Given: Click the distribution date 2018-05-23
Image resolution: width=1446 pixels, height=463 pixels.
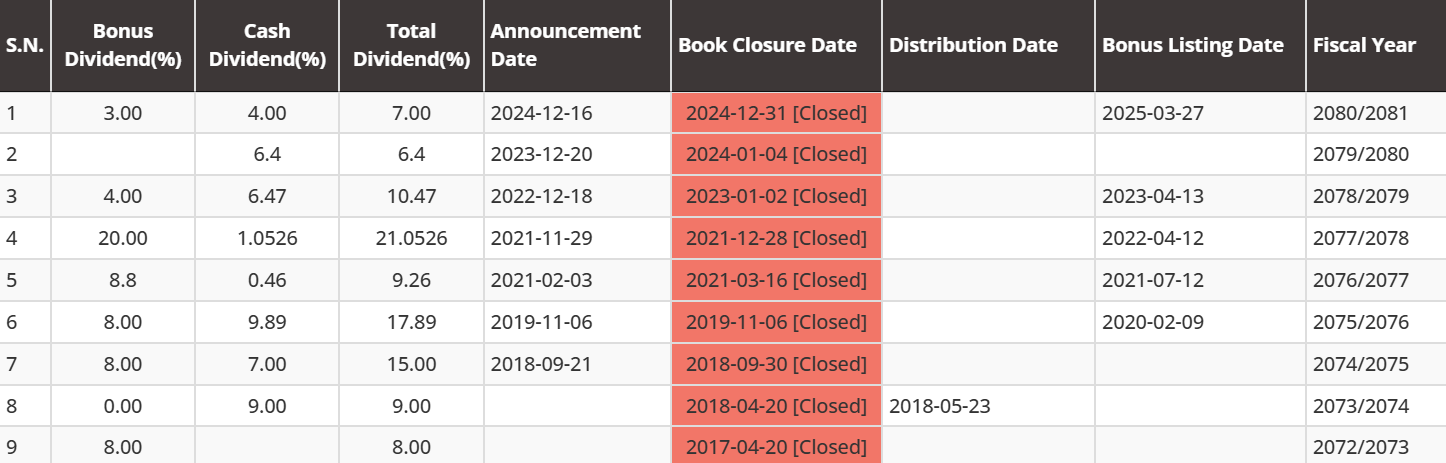Looking at the screenshot, I should [x=939, y=406].
